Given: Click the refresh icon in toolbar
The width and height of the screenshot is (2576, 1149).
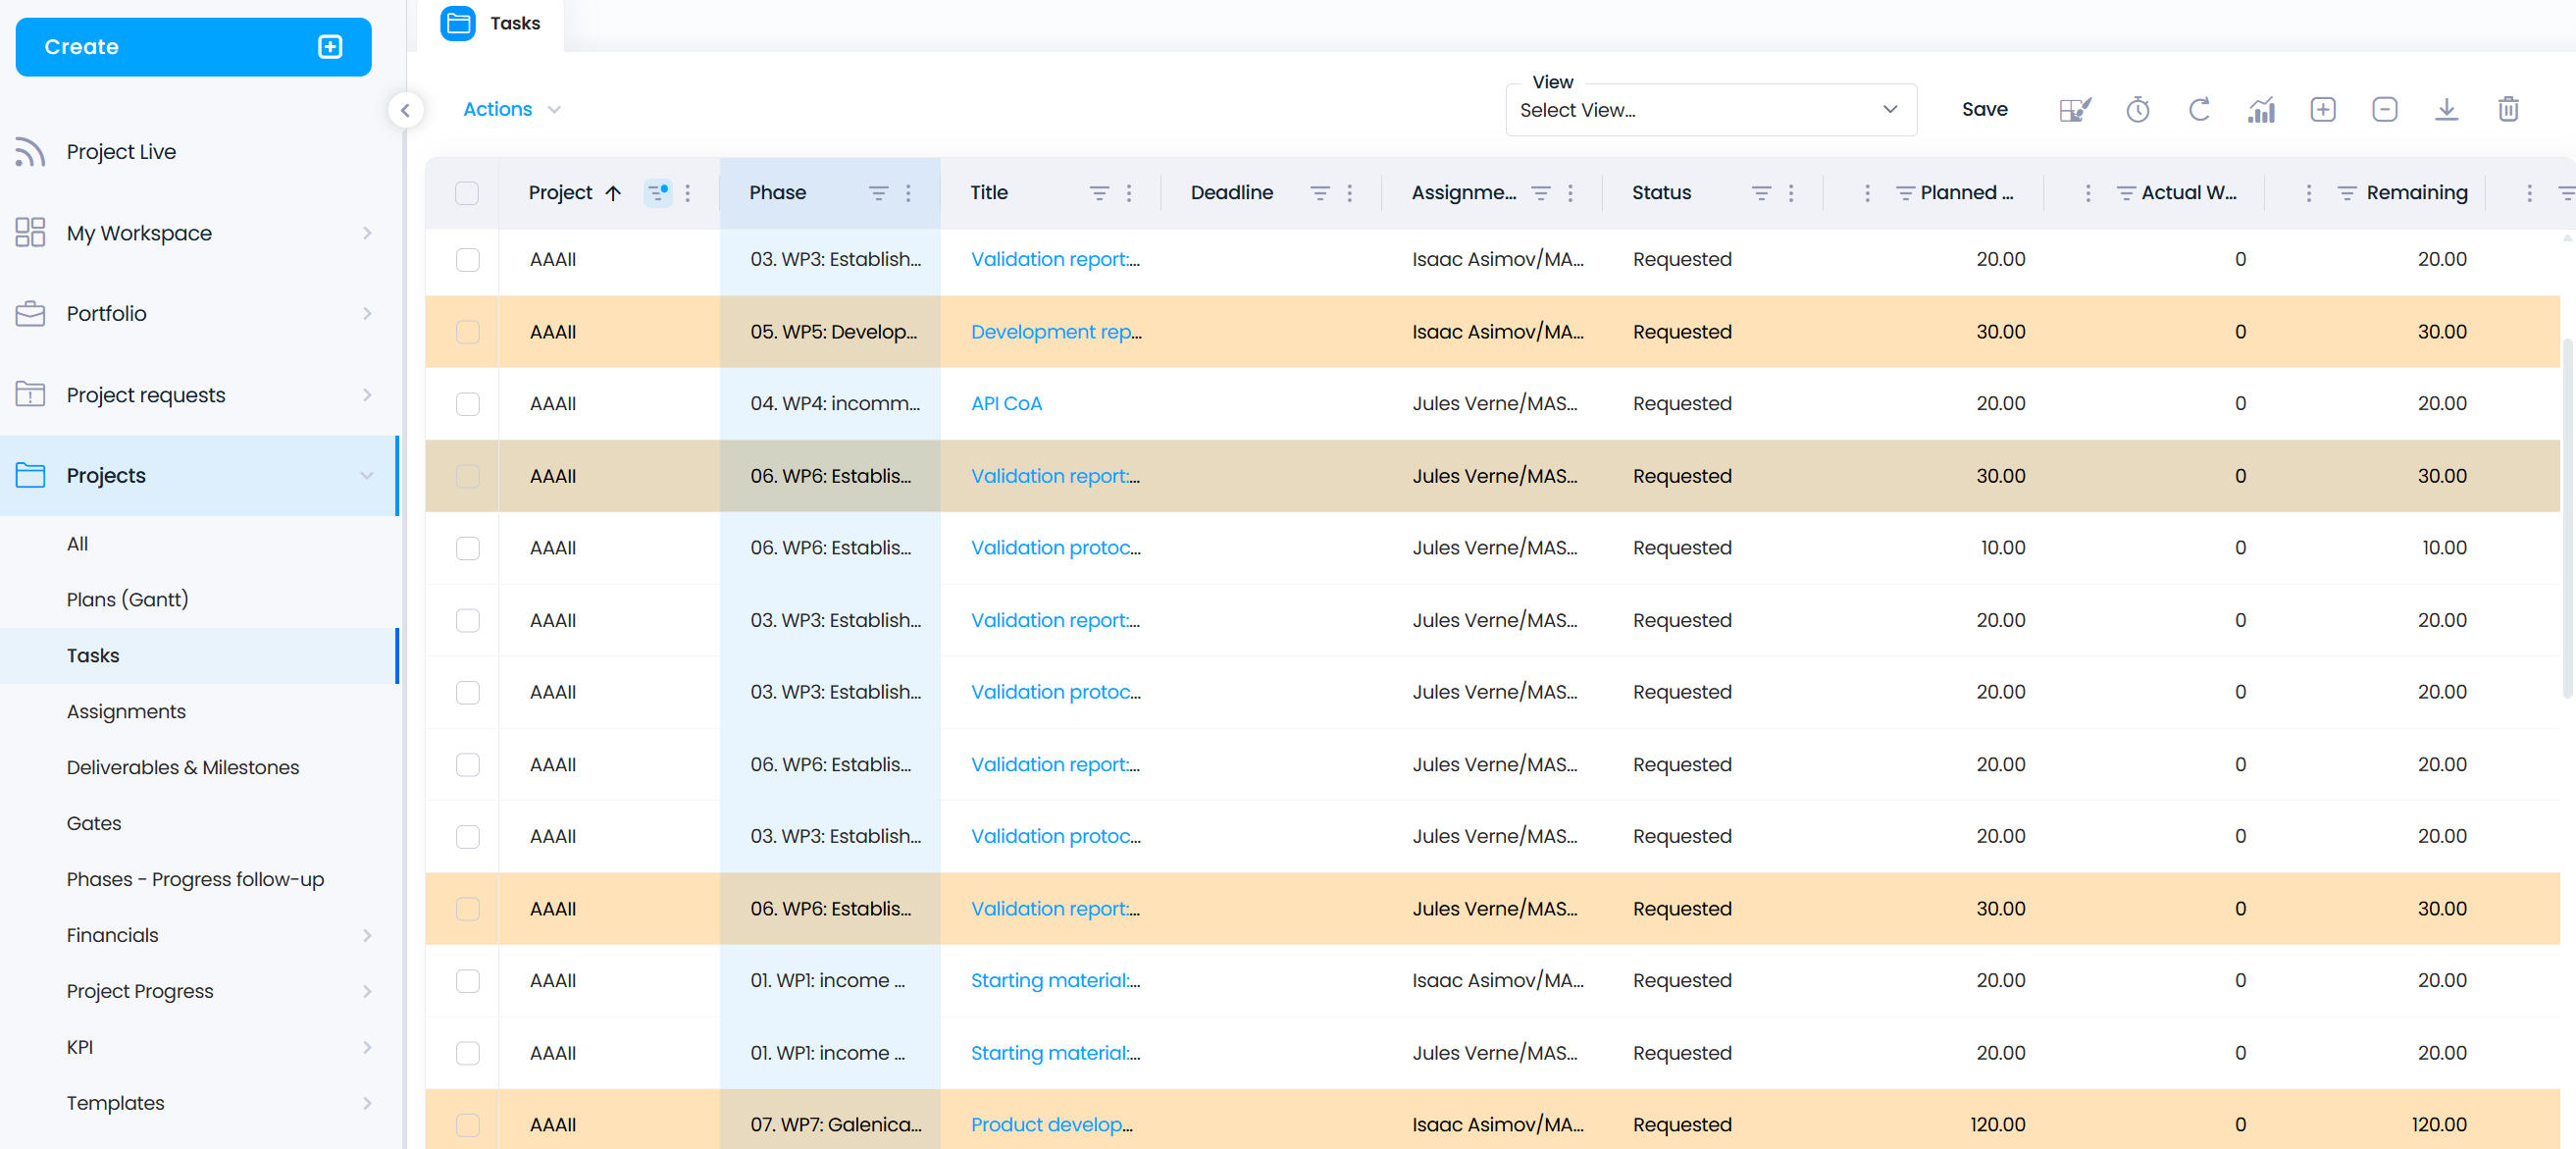Looking at the screenshot, I should coord(2199,109).
